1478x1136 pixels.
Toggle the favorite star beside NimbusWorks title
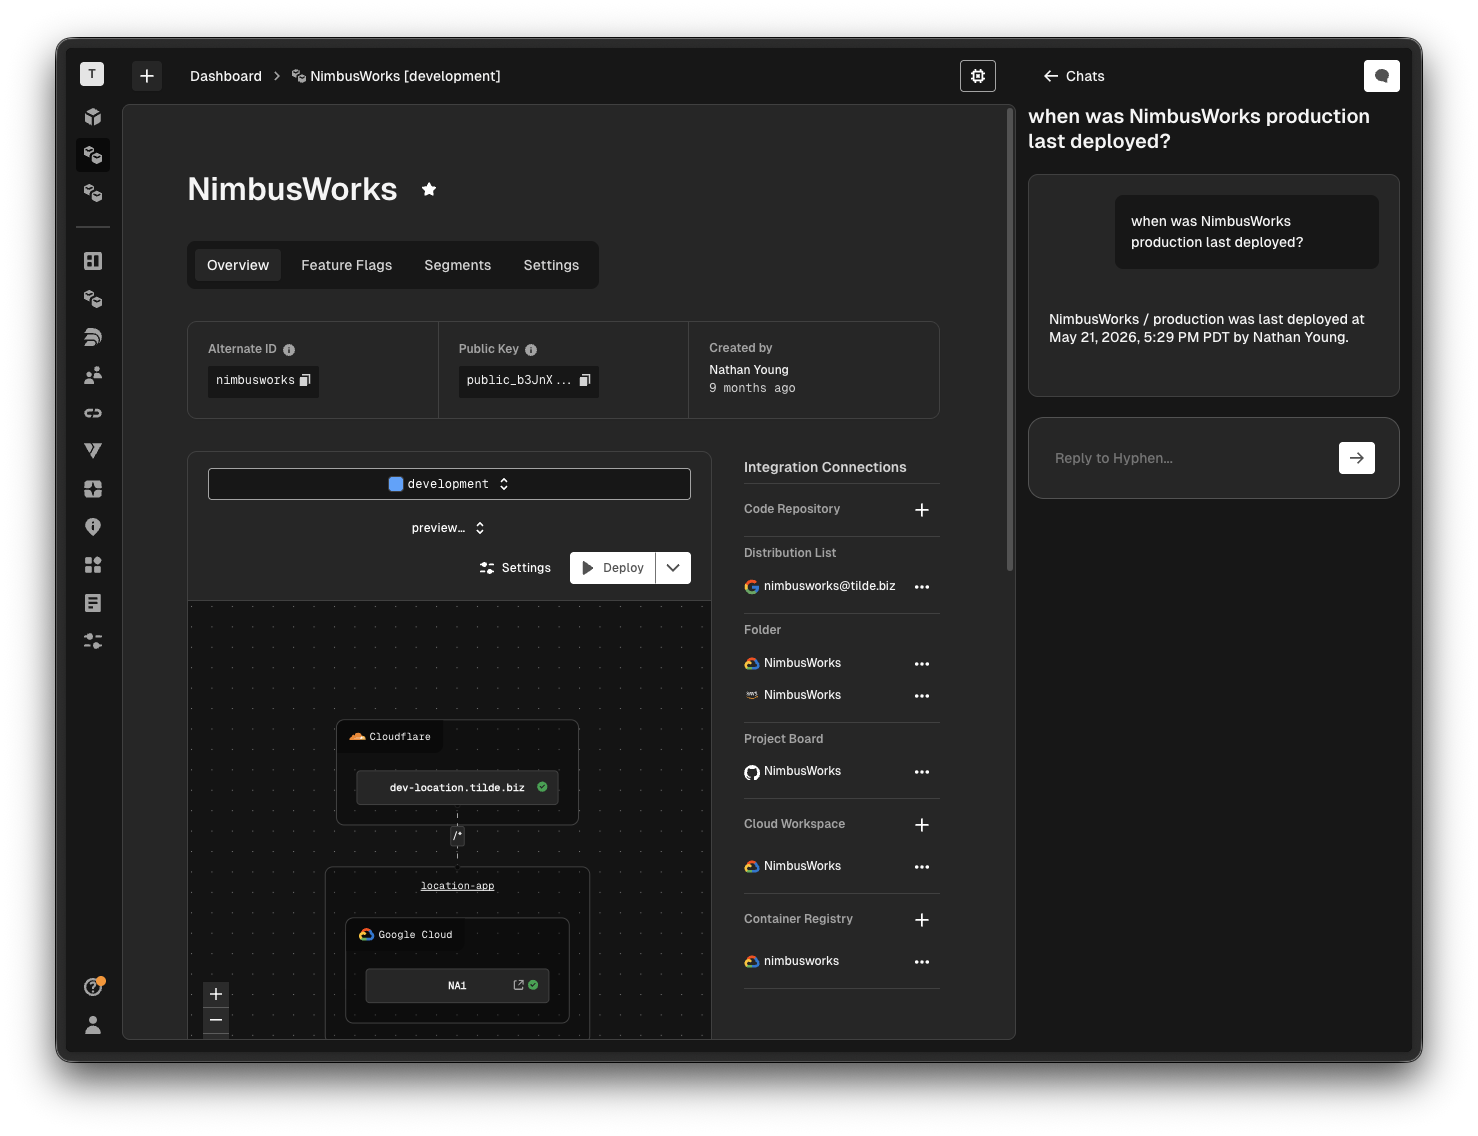click(x=429, y=189)
